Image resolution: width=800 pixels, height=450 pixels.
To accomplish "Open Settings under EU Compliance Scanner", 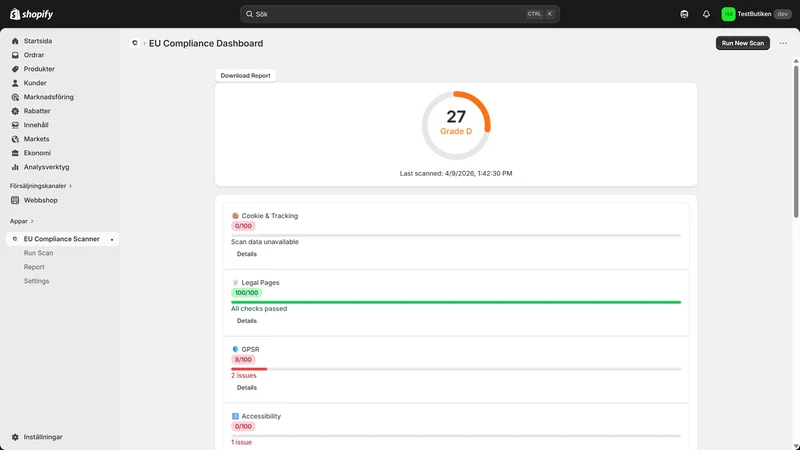I will [36, 281].
